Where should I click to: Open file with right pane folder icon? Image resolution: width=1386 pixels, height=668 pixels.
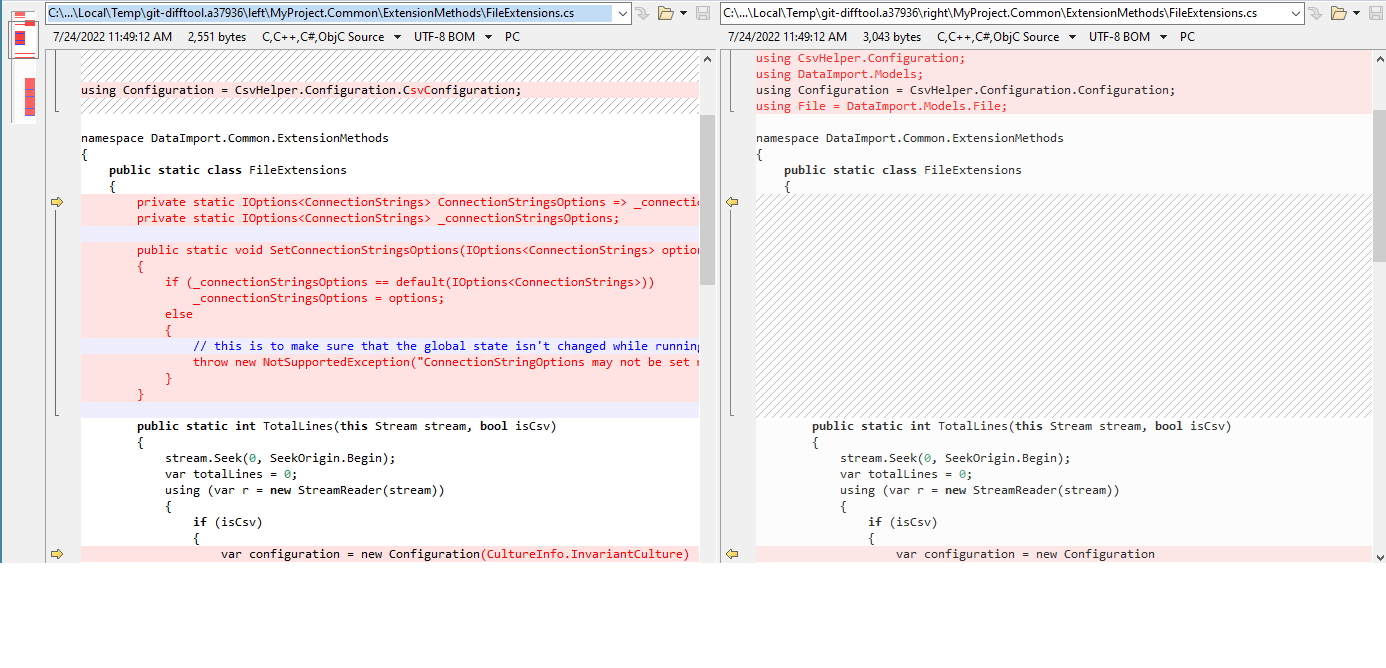point(1339,13)
